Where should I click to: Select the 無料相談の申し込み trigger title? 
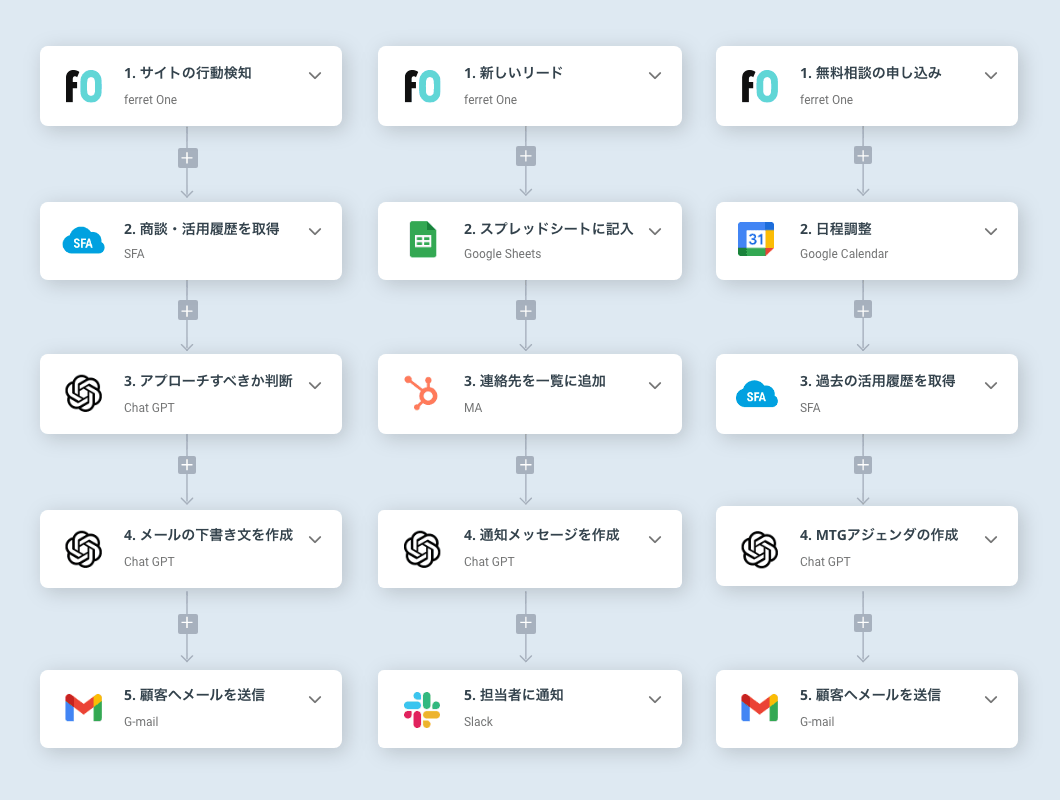pos(870,73)
